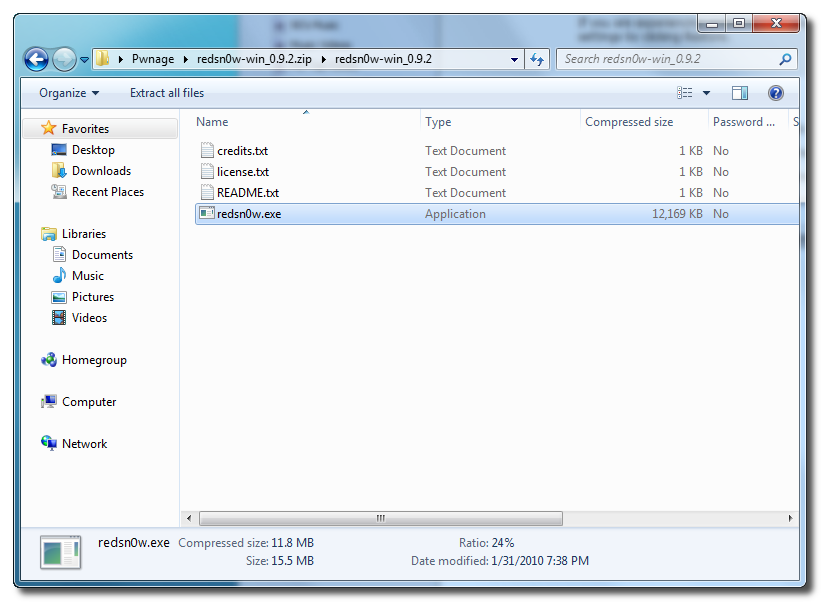The height and width of the screenshot is (602, 821).
Task: Click the Music note icon
Action: [x=59, y=275]
